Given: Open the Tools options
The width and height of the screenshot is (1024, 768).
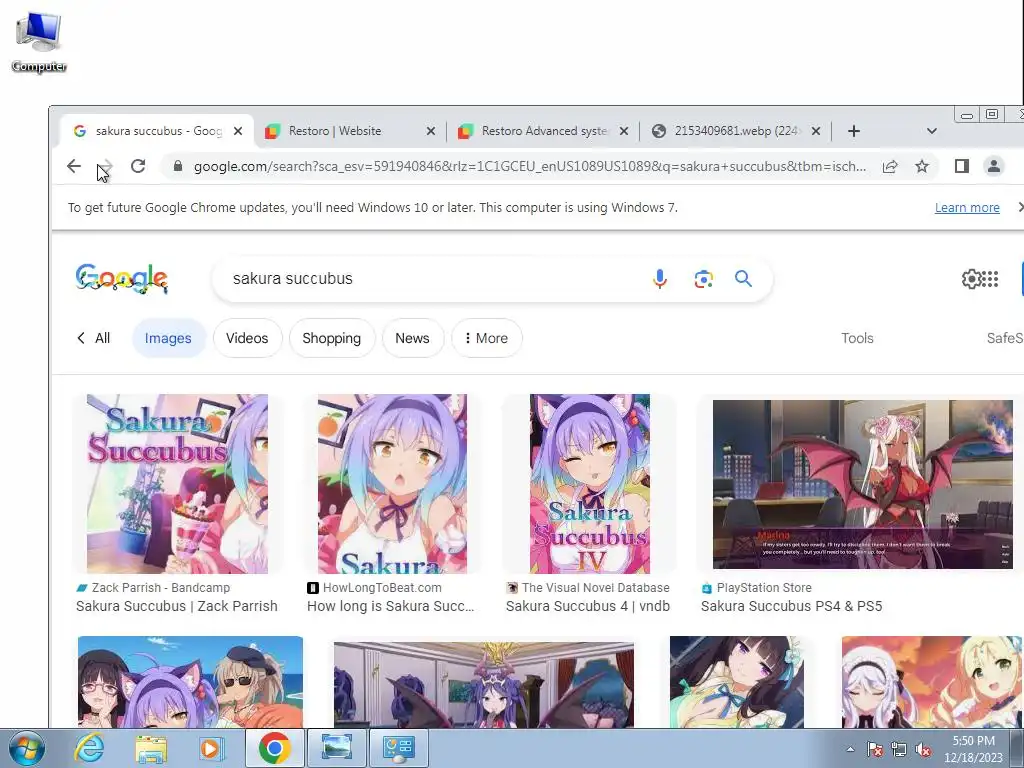Looking at the screenshot, I should point(857,338).
